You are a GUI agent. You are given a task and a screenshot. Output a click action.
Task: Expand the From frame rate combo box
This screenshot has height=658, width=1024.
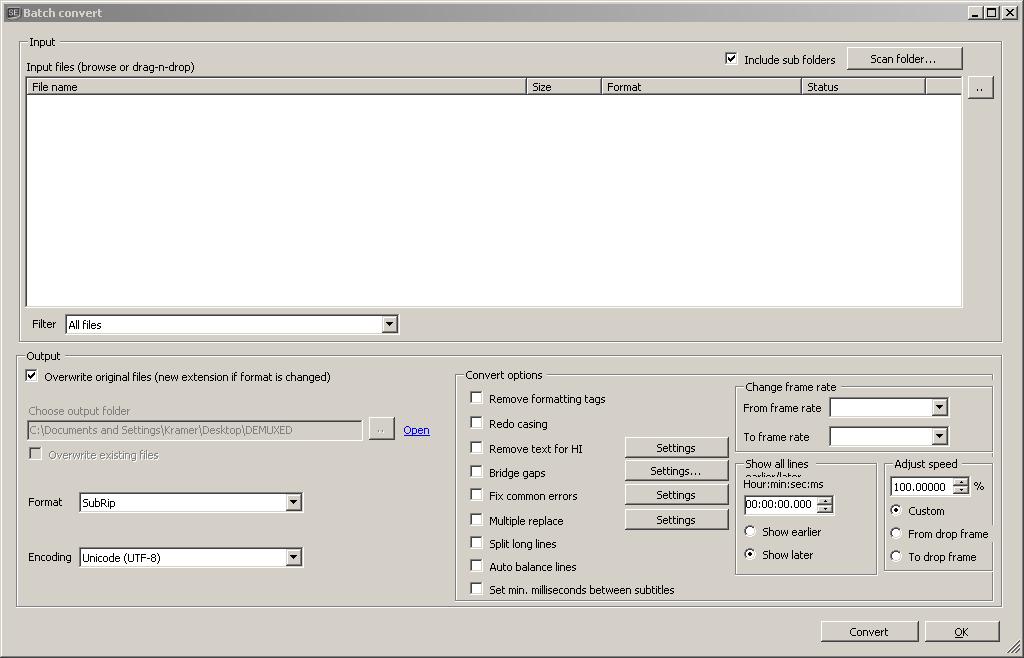938,407
